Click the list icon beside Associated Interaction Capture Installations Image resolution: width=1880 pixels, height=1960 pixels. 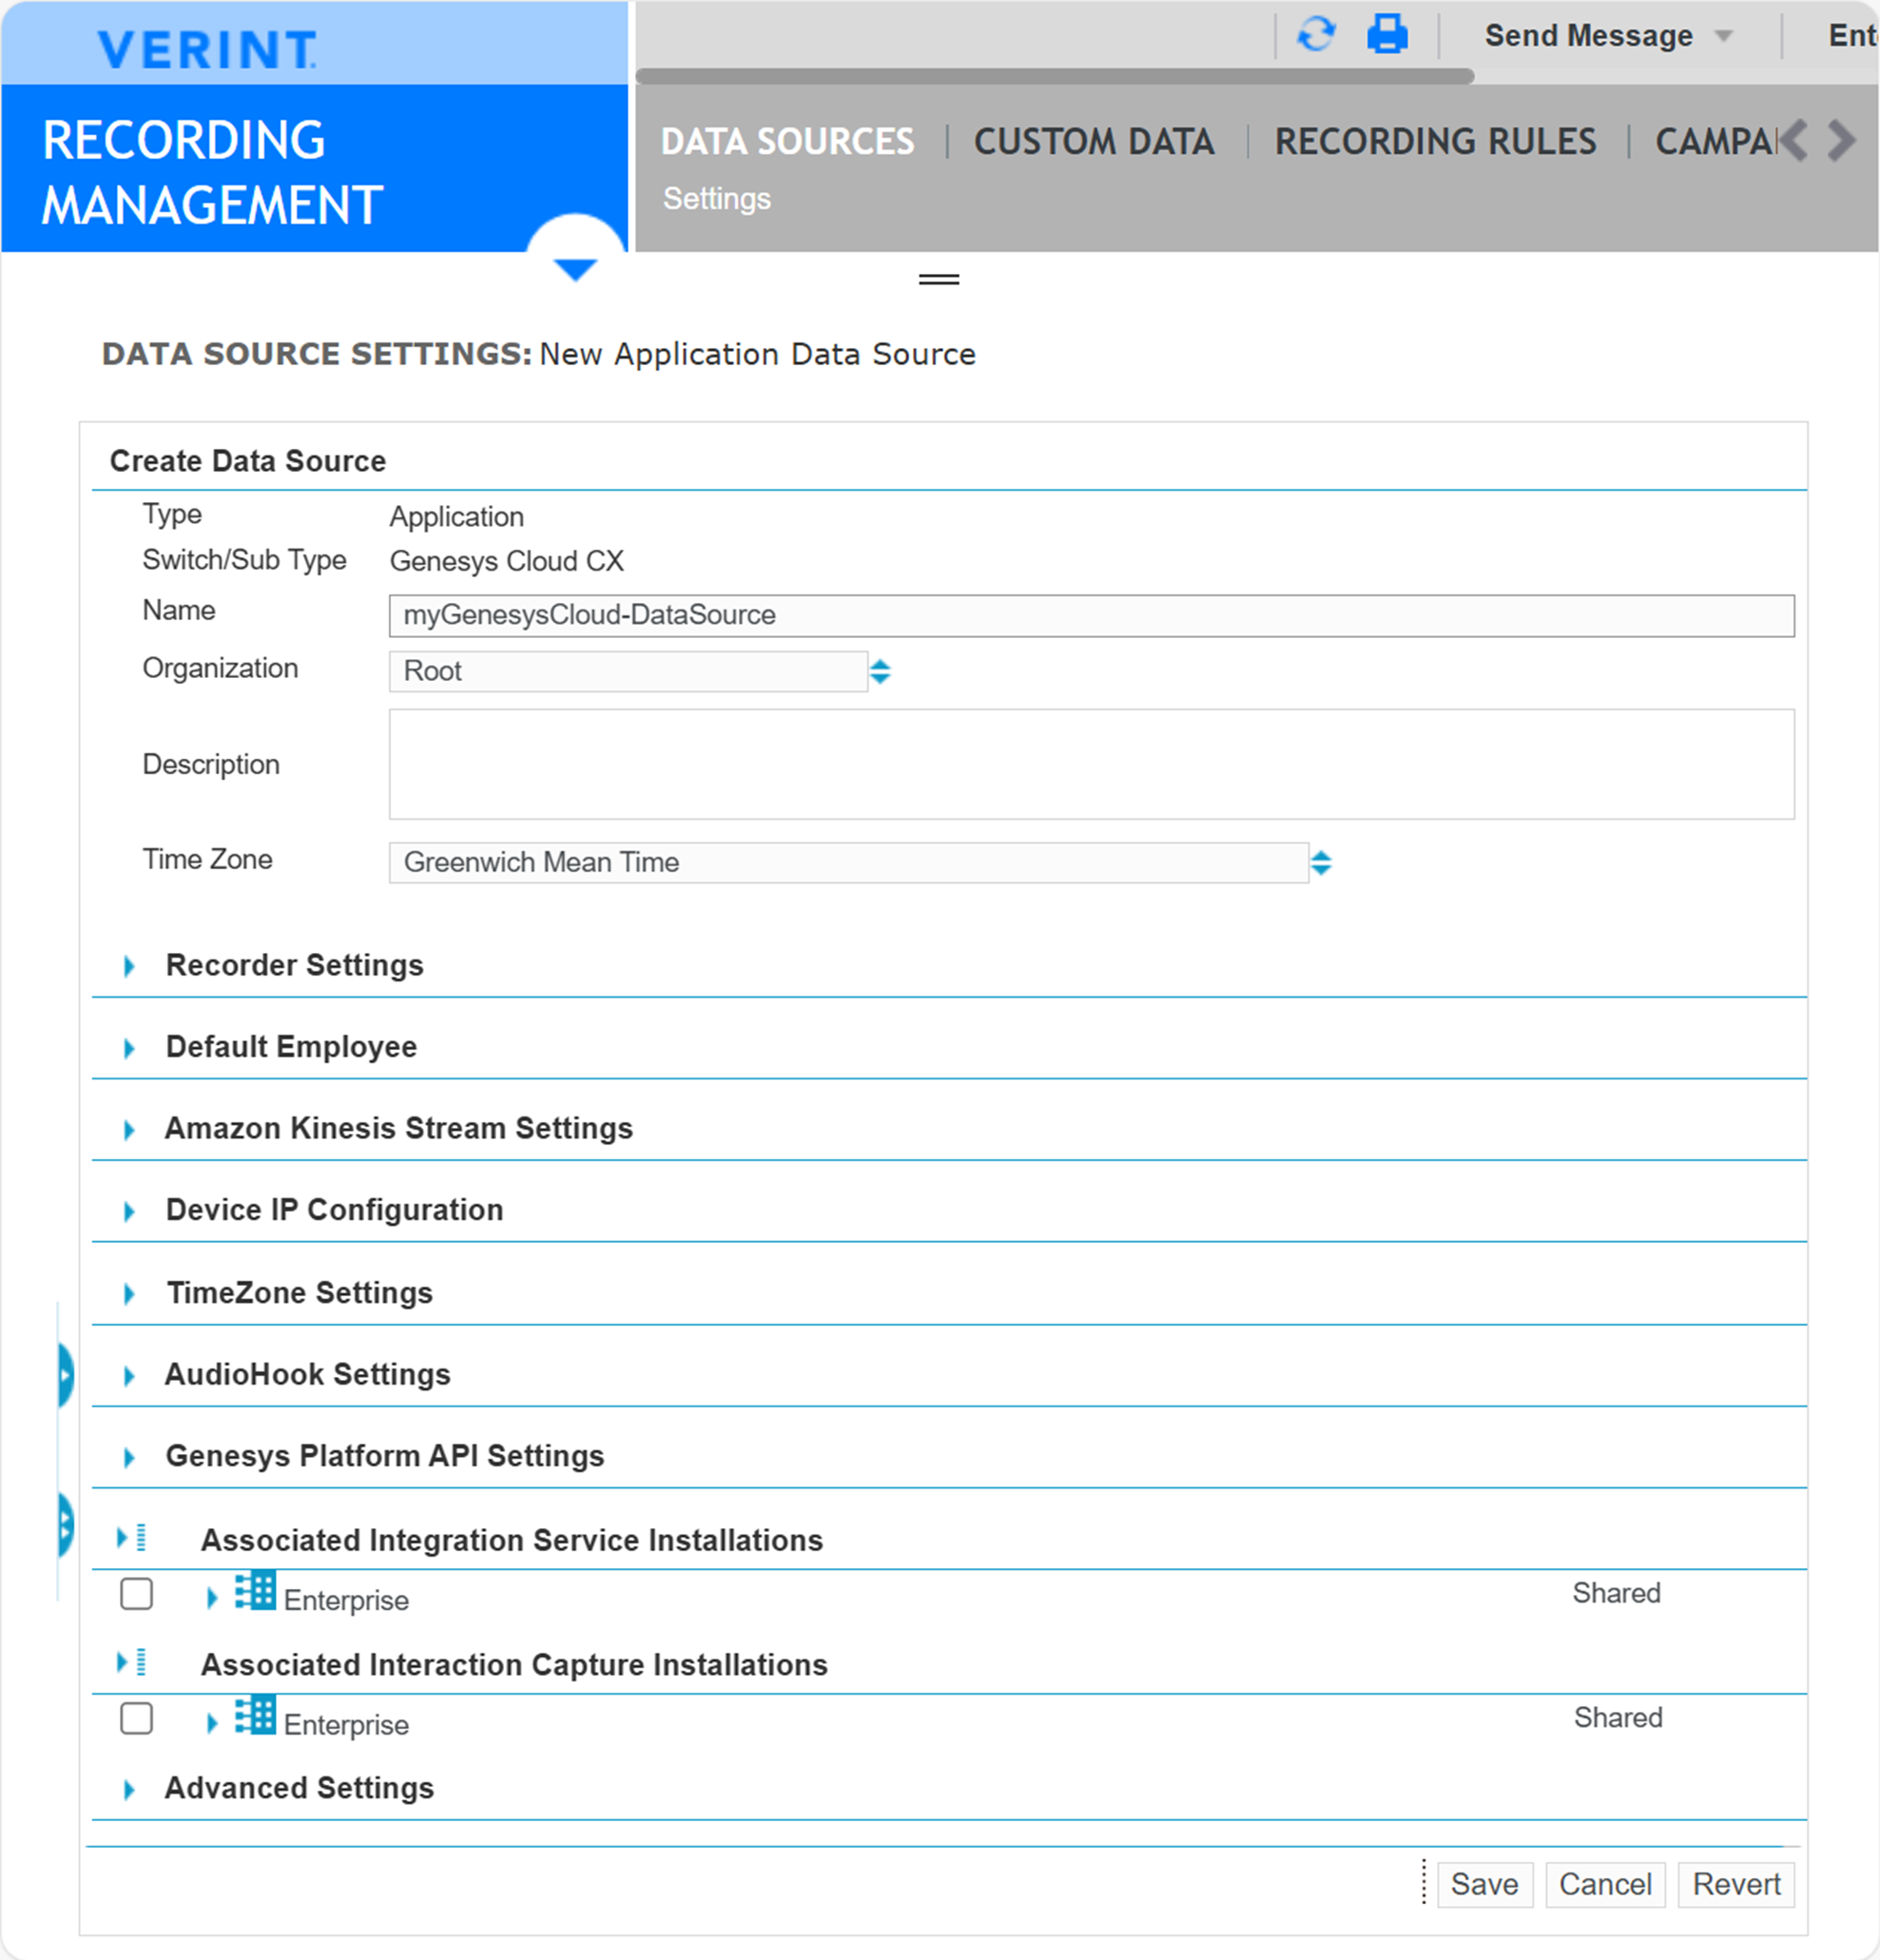click(x=140, y=1664)
